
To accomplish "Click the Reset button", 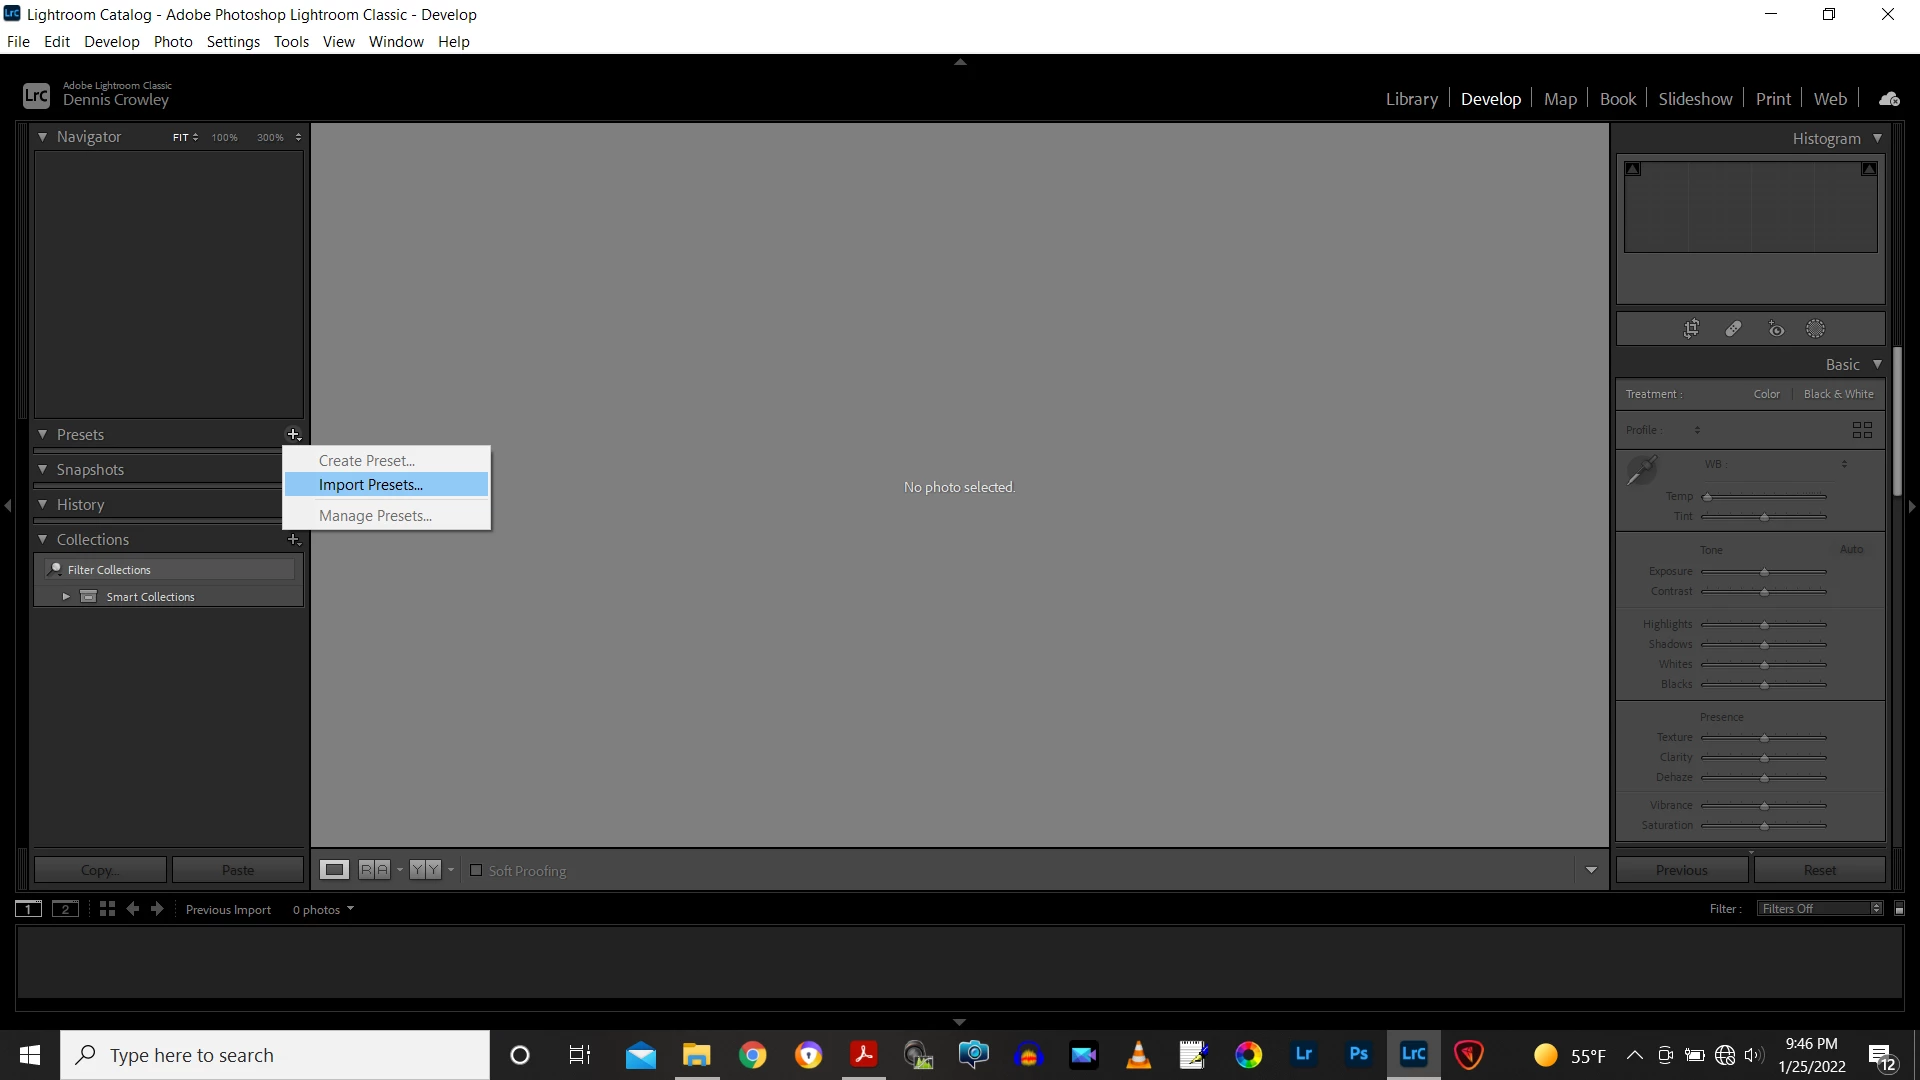I will [1819, 870].
